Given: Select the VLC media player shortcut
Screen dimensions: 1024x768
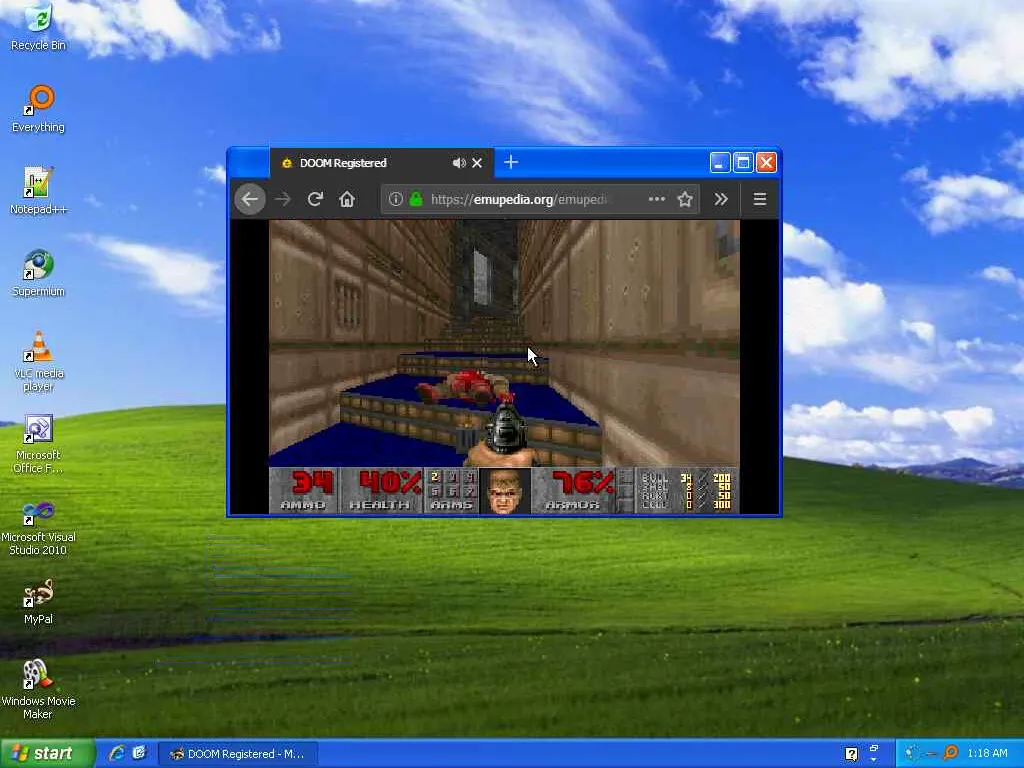Looking at the screenshot, I should pos(38,361).
